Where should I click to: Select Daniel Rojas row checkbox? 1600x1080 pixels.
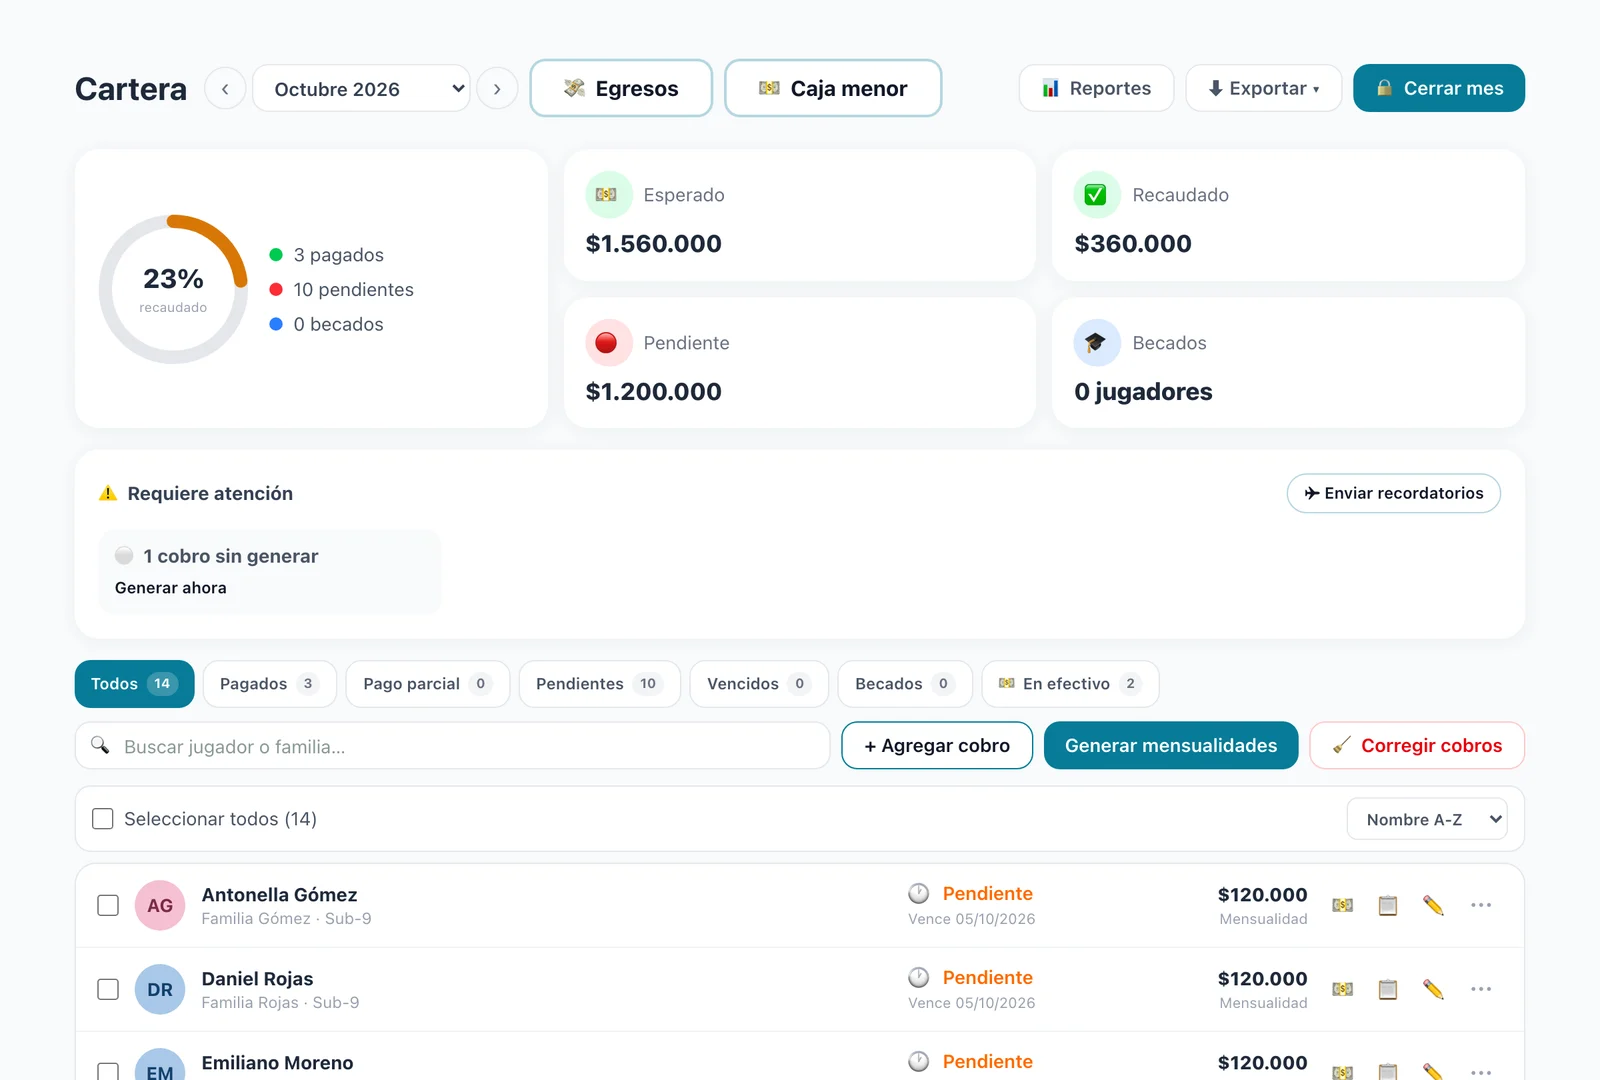point(108,989)
